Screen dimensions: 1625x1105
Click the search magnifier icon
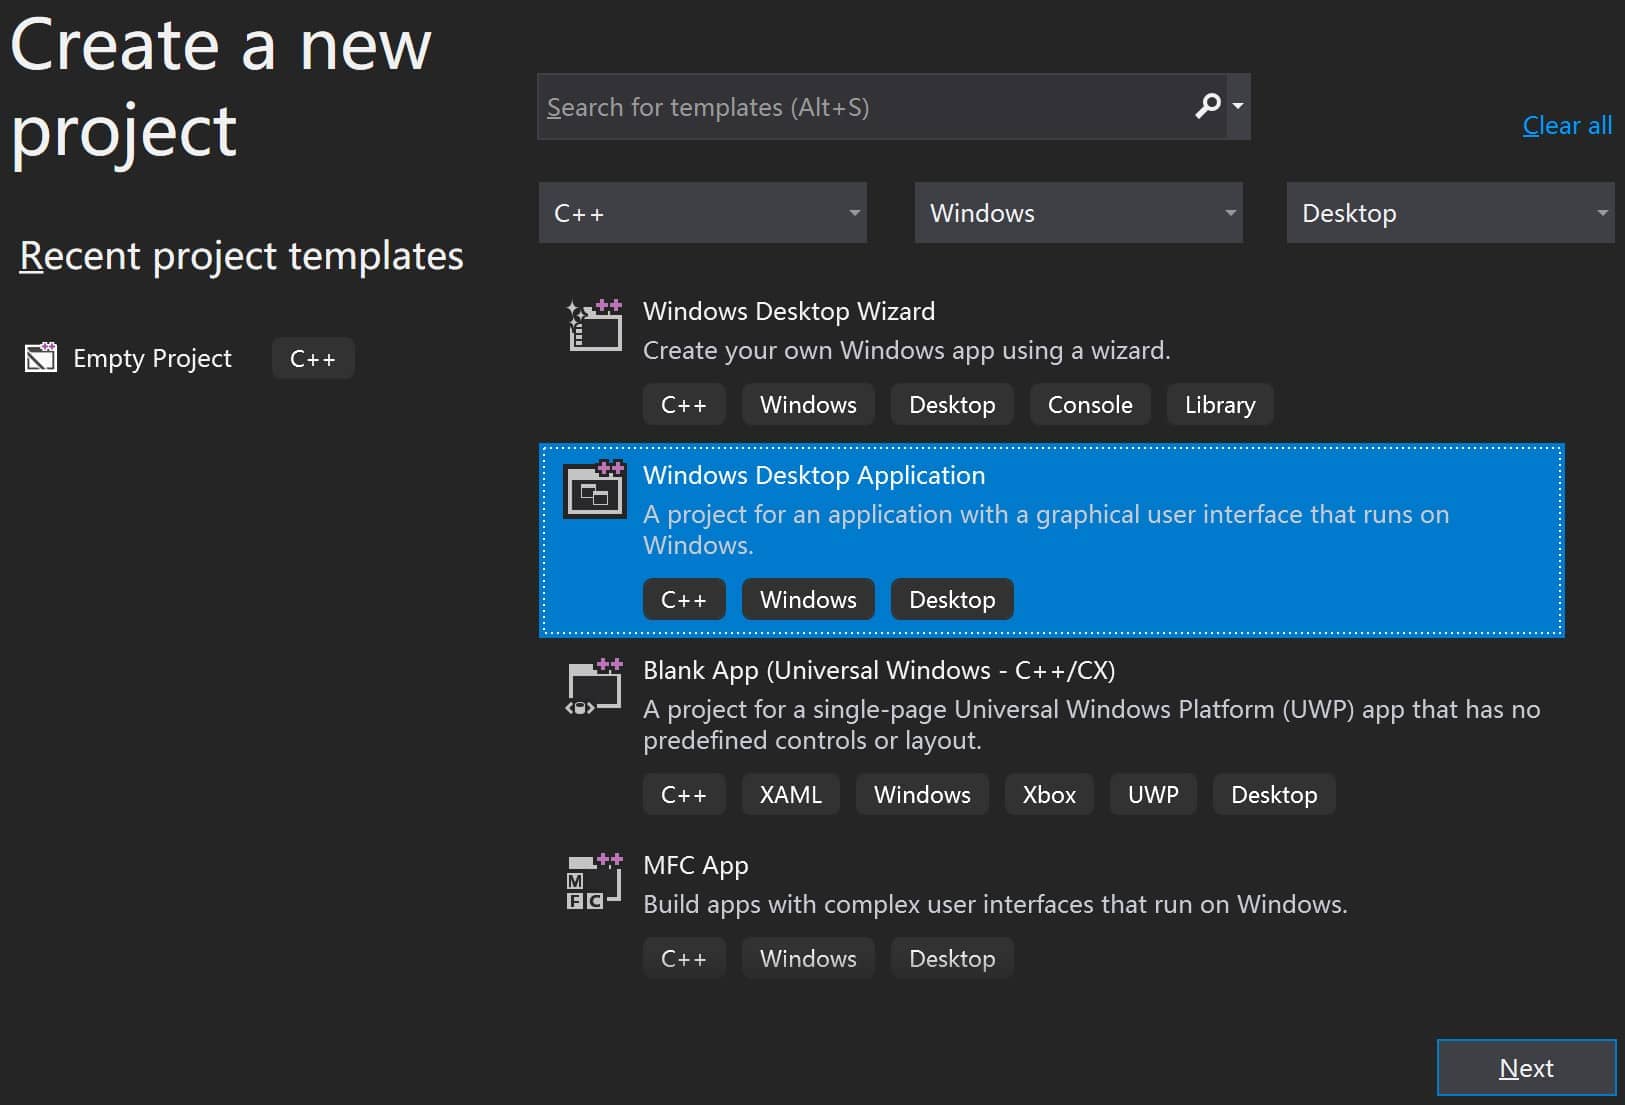click(1208, 106)
